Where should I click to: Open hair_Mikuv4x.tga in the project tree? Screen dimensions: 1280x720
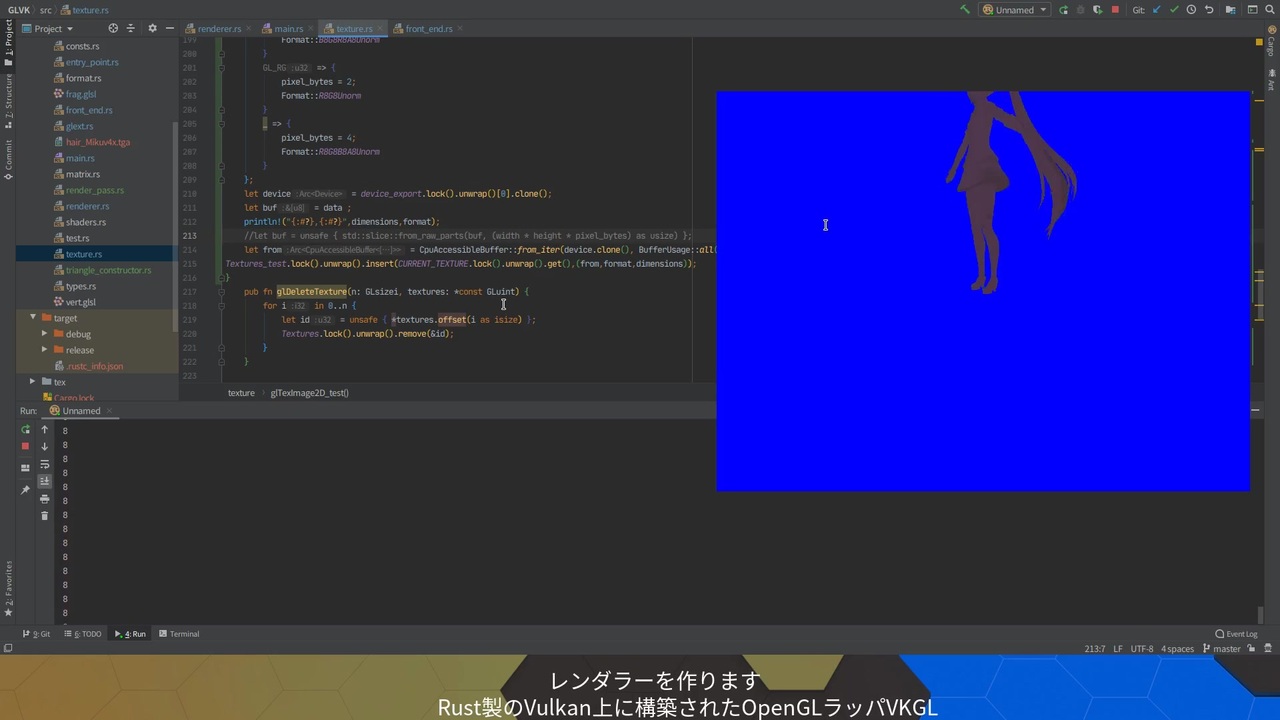[x=97, y=142]
